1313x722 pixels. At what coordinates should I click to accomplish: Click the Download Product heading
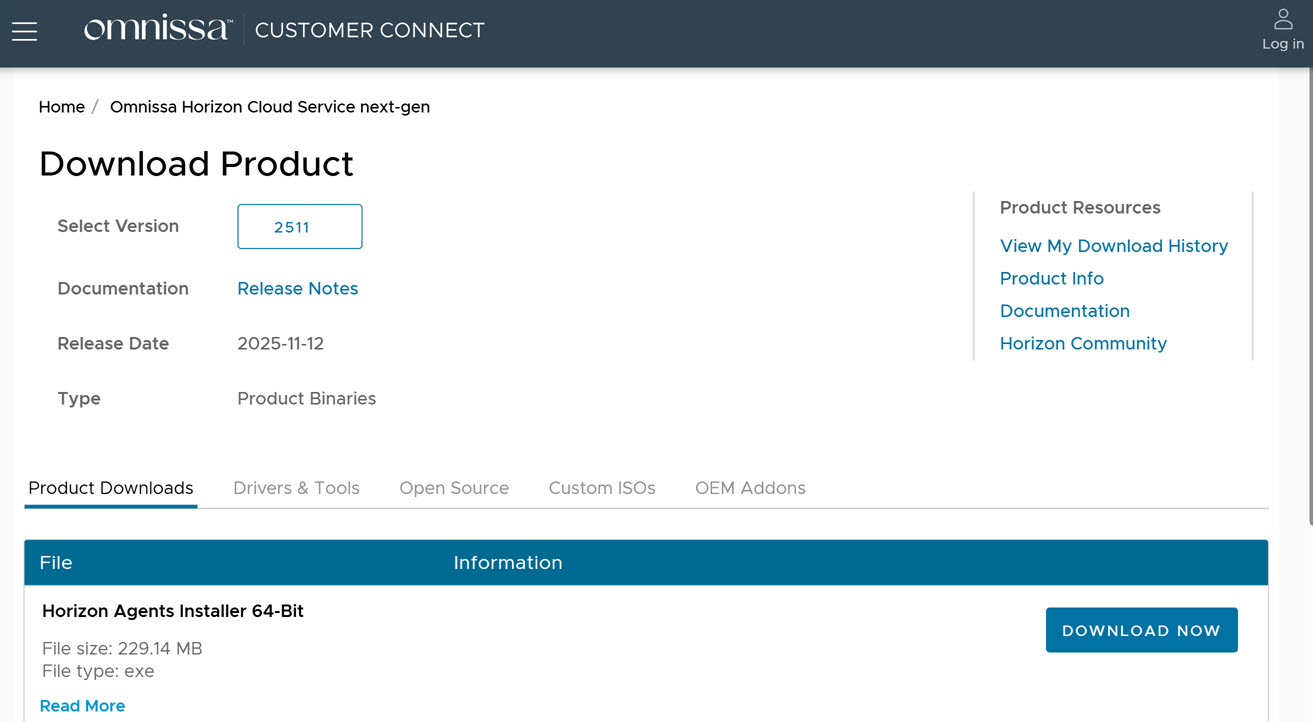(x=196, y=164)
